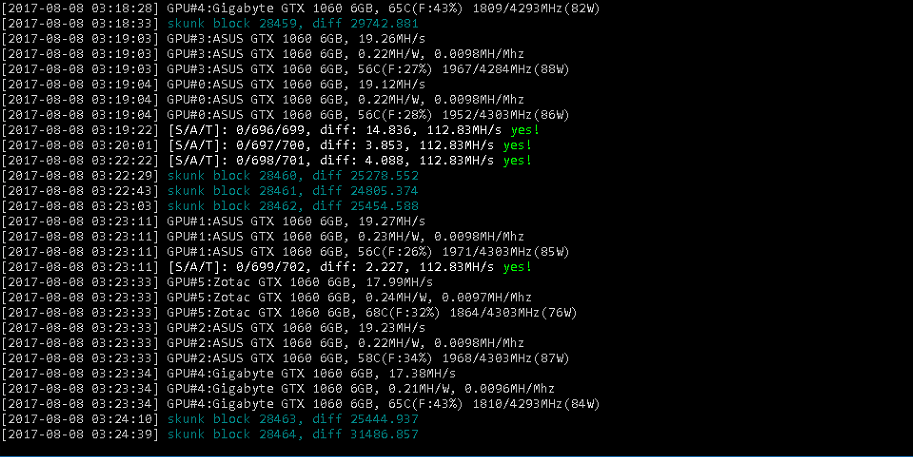Click GPU#4 1809/4293MHz(82W) line at top

(301, 9)
